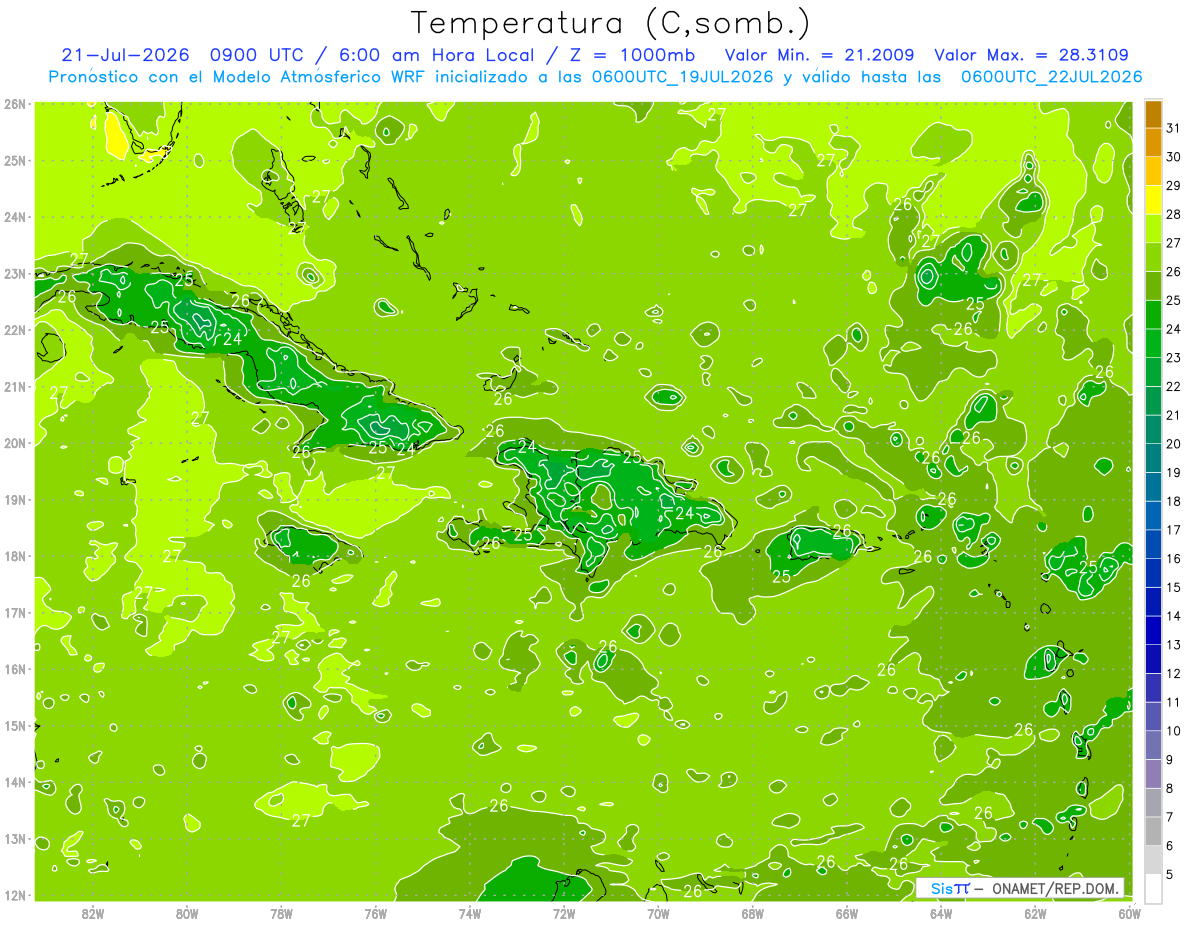The image size is (1200, 927).
Task: Click the '74W' longitude axis label
Action: tap(470, 914)
